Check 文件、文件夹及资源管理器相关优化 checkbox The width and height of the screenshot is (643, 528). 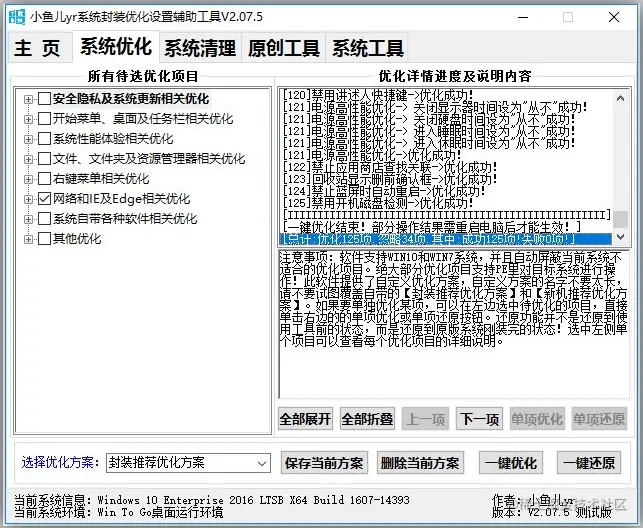[44, 159]
